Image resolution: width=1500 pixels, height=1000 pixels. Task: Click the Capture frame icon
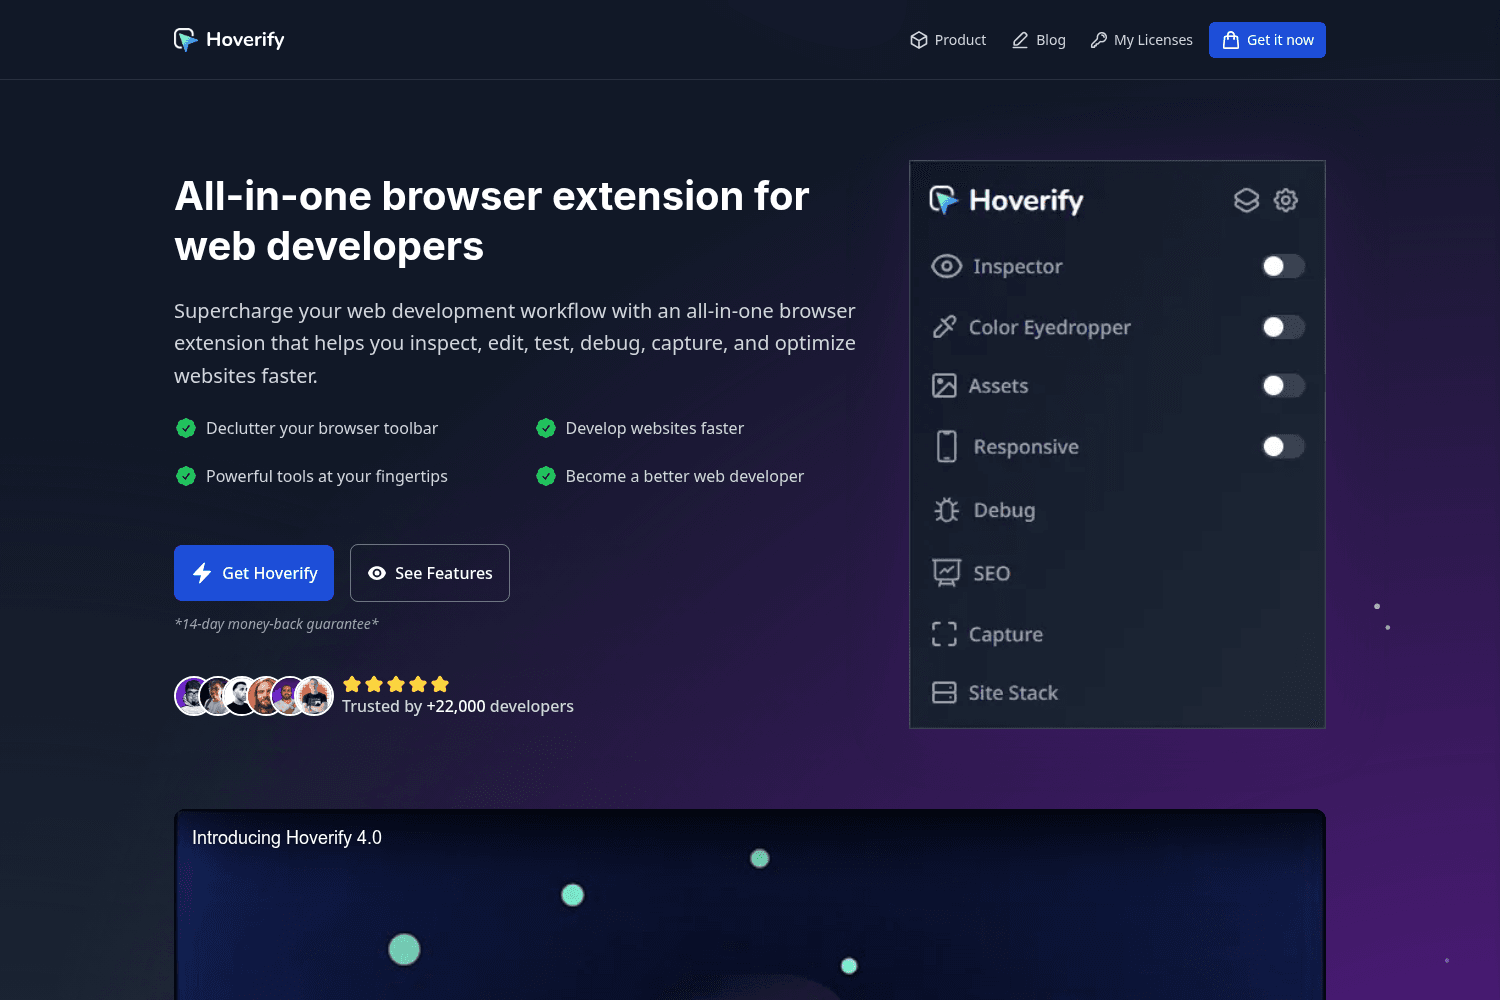[944, 634]
